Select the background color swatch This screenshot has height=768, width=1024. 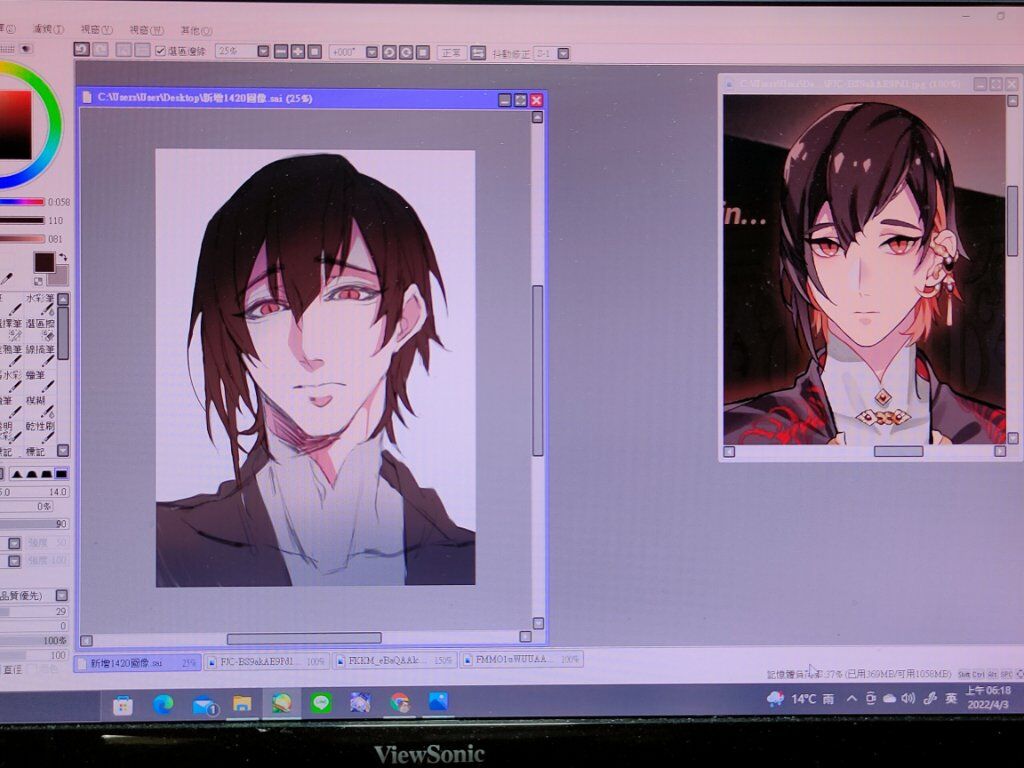tap(59, 277)
